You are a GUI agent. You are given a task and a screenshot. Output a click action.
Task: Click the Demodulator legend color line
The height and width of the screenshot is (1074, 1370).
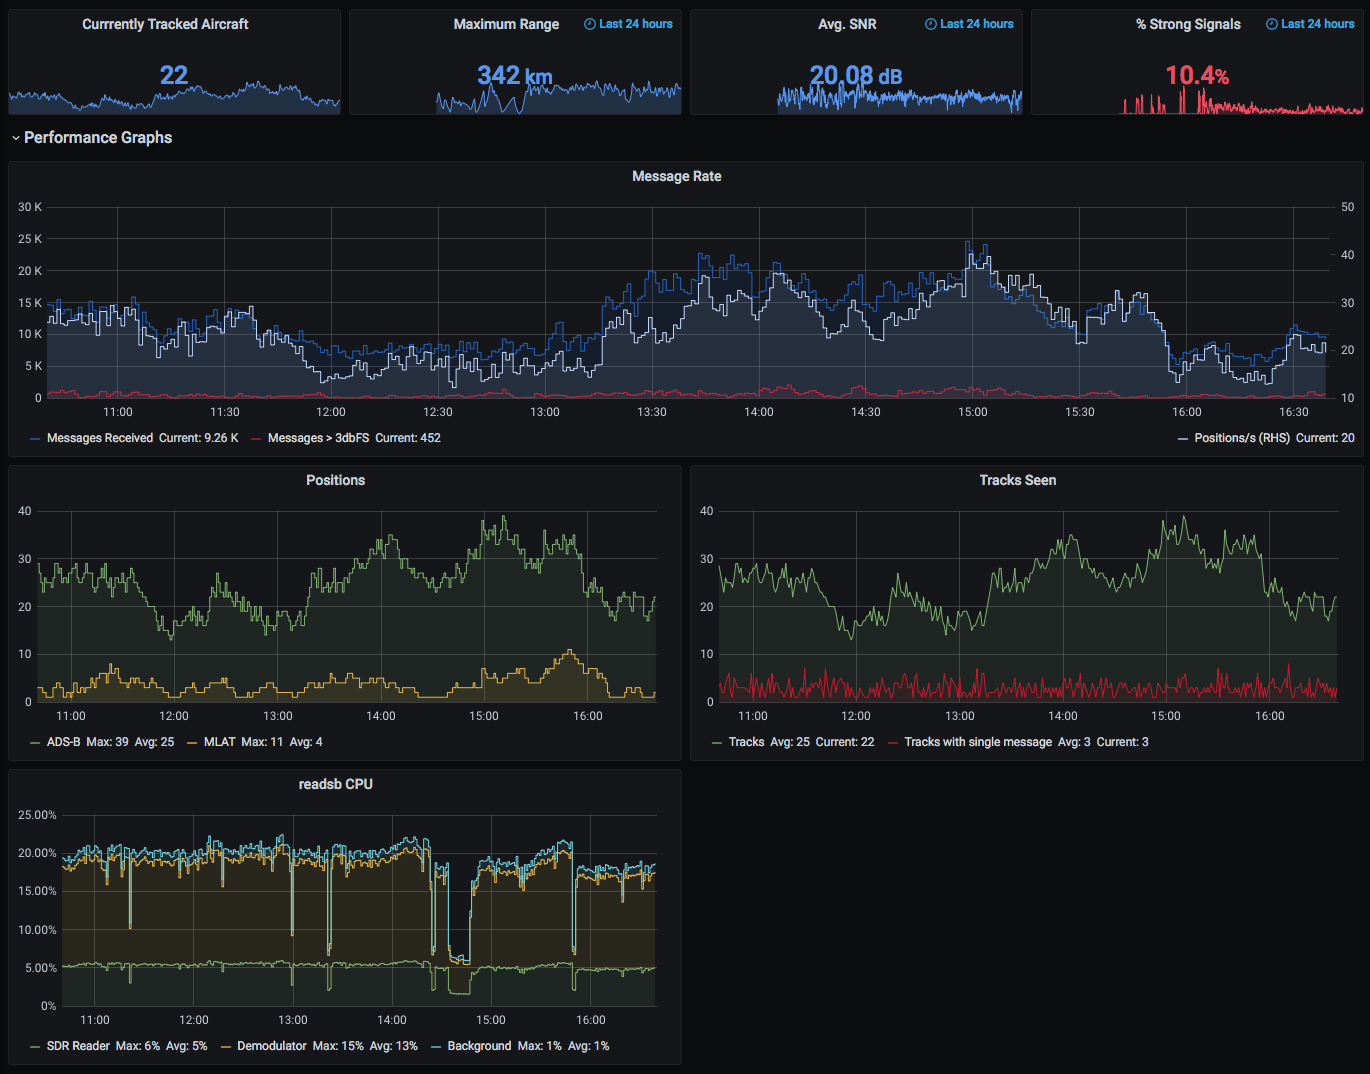[x=226, y=1047]
